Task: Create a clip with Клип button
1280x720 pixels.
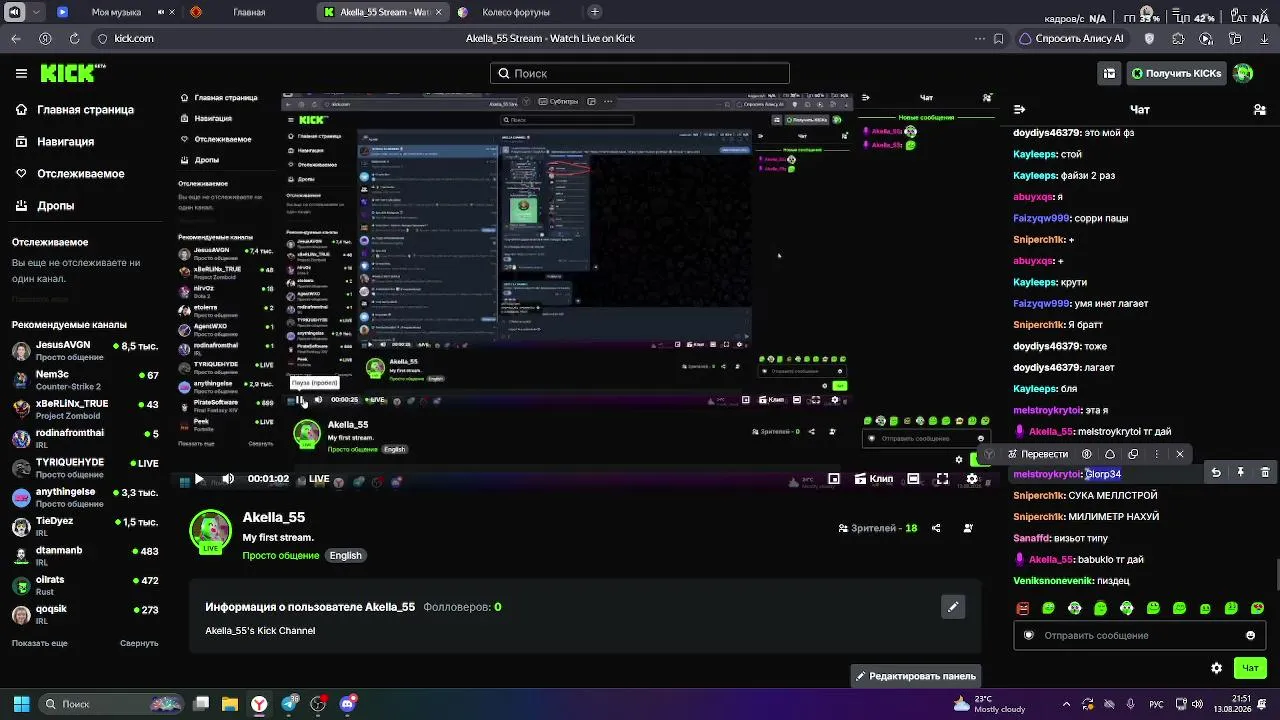Action: [874, 479]
